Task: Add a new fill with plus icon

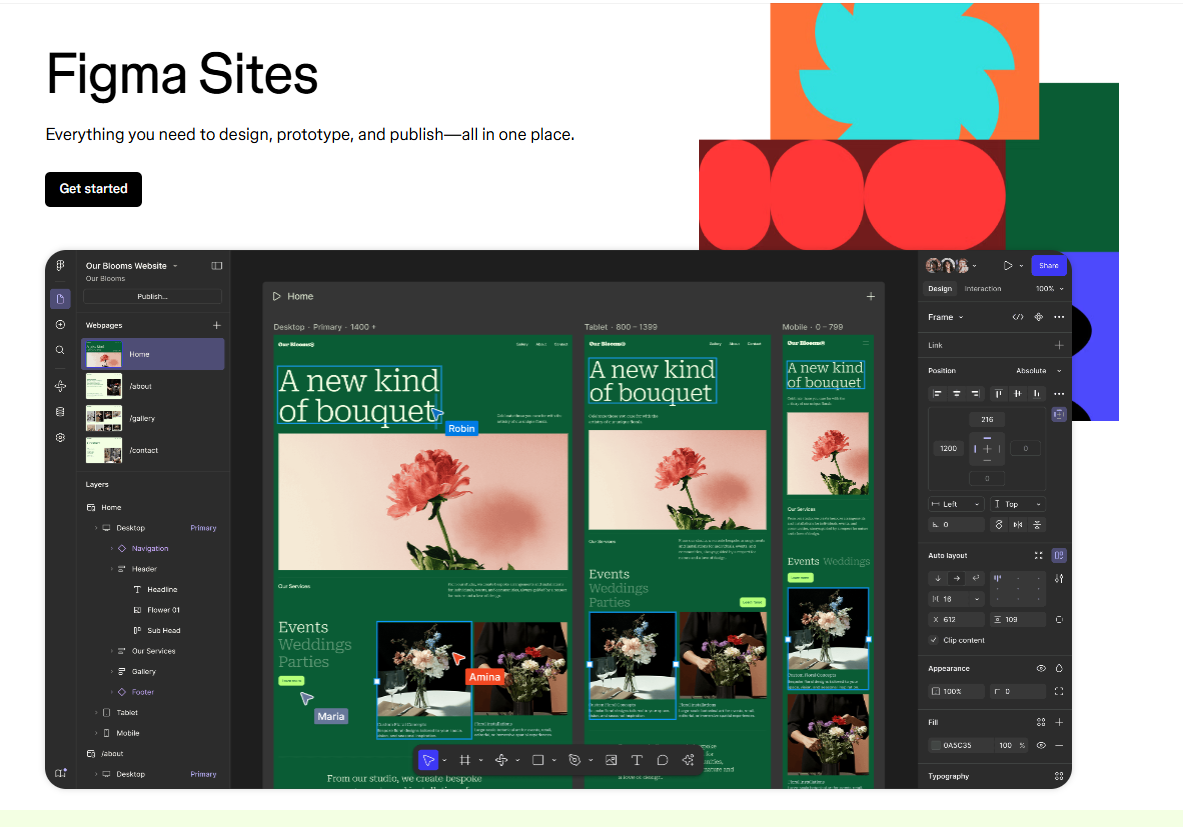Action: pos(1059,722)
